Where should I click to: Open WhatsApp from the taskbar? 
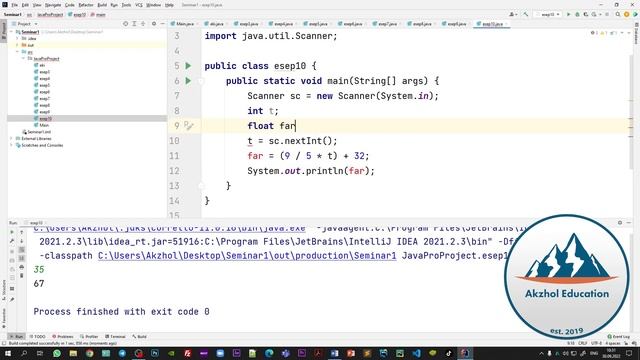57,353
